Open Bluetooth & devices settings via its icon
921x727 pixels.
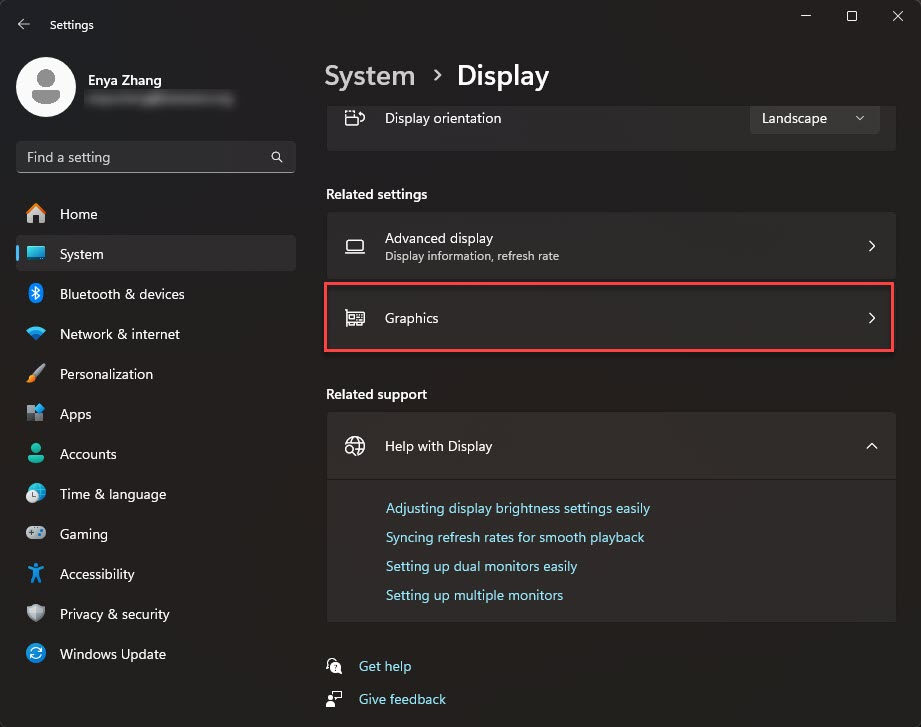pos(34,294)
